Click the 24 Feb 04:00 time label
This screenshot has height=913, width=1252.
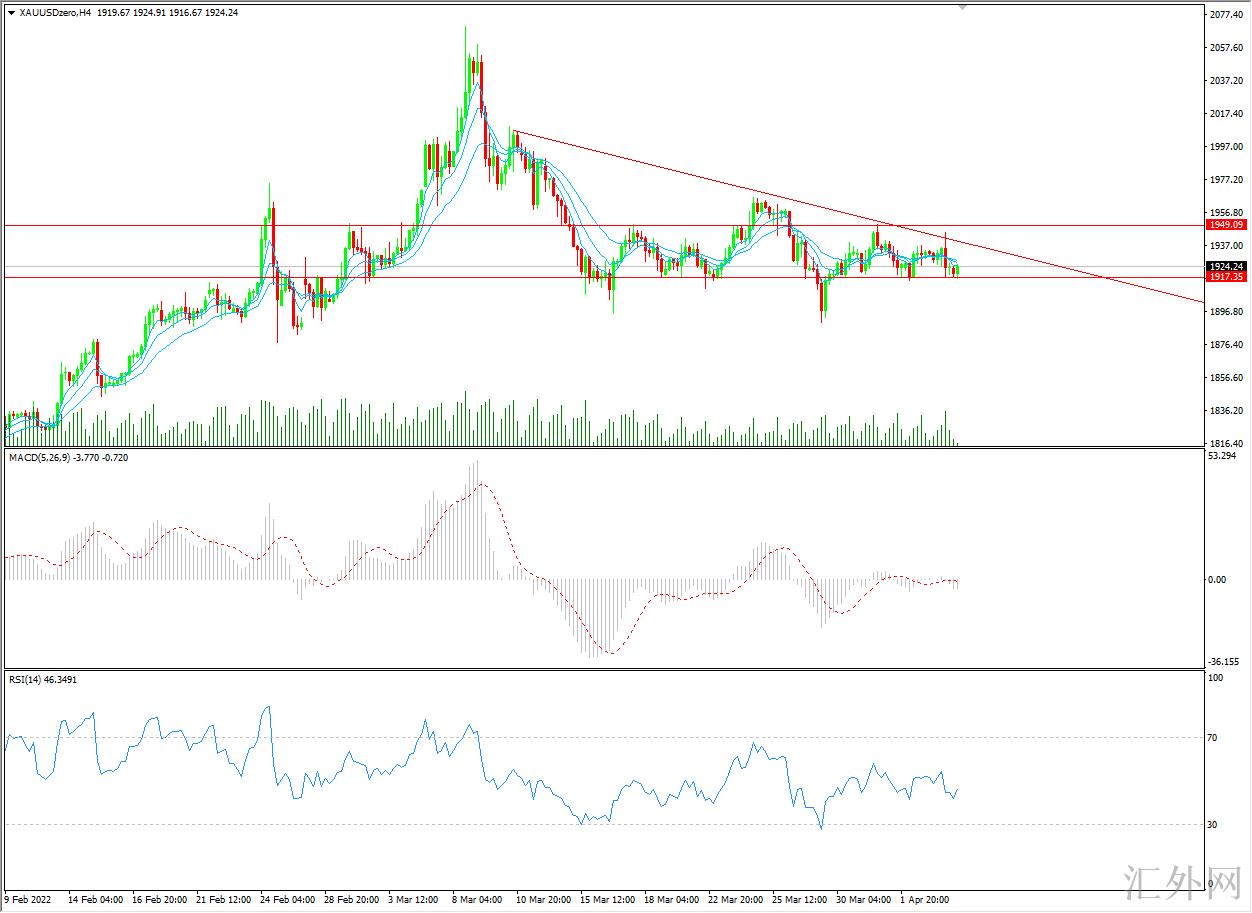[288, 900]
